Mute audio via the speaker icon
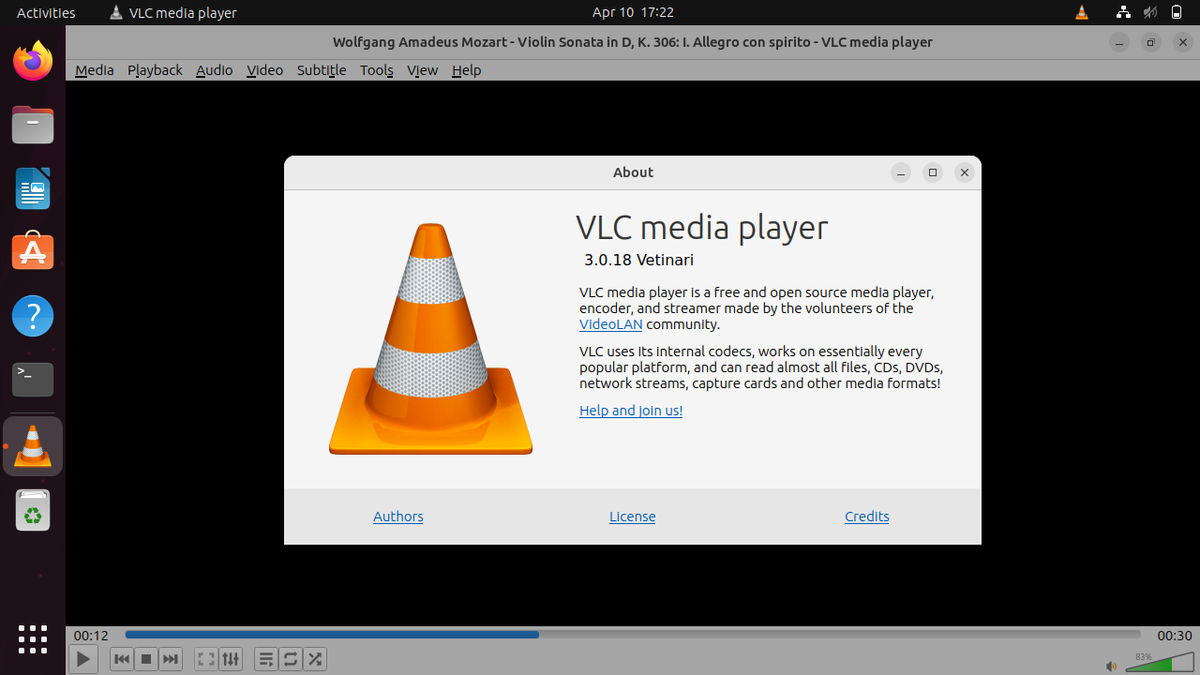 point(1110,664)
